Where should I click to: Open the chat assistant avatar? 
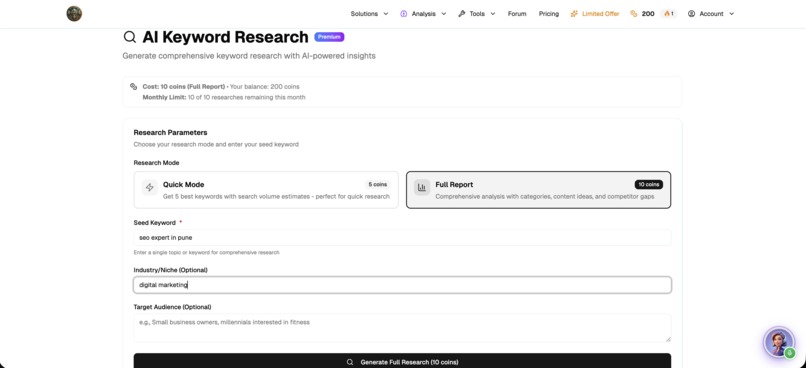coord(779,342)
